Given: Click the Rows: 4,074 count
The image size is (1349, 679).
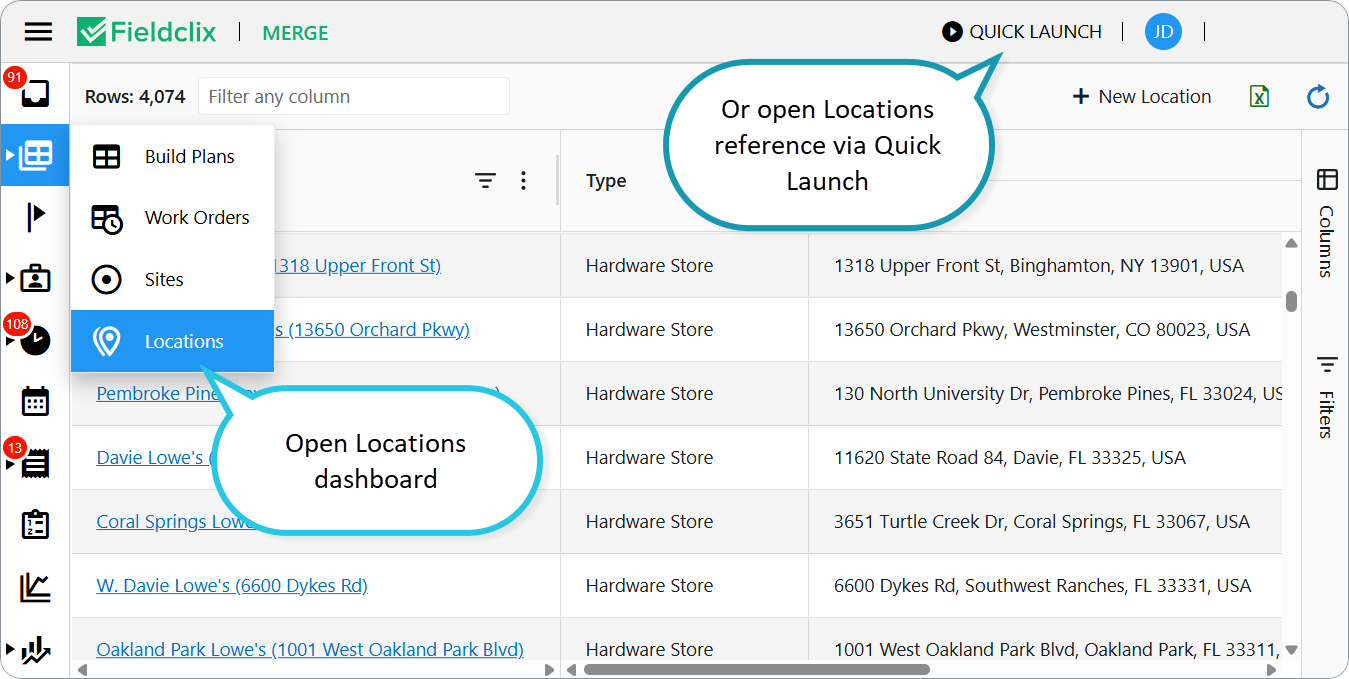Looking at the screenshot, I should point(135,97).
